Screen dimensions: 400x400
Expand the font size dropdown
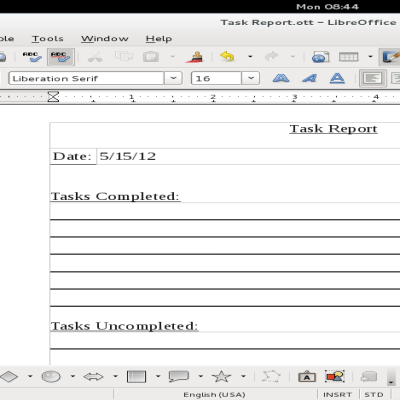[251, 79]
